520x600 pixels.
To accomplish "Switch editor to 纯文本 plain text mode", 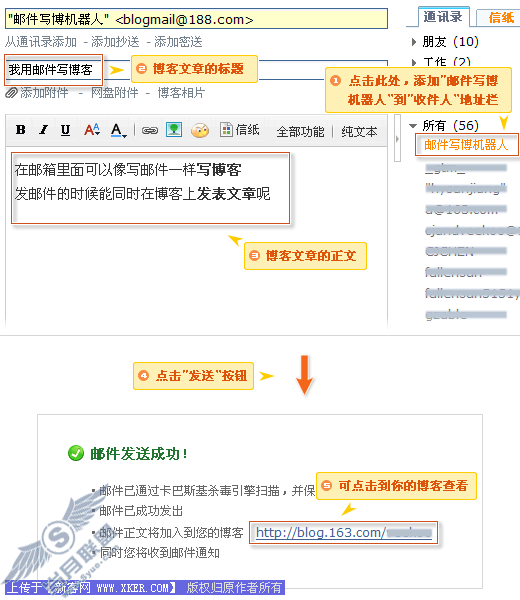I will point(359,131).
